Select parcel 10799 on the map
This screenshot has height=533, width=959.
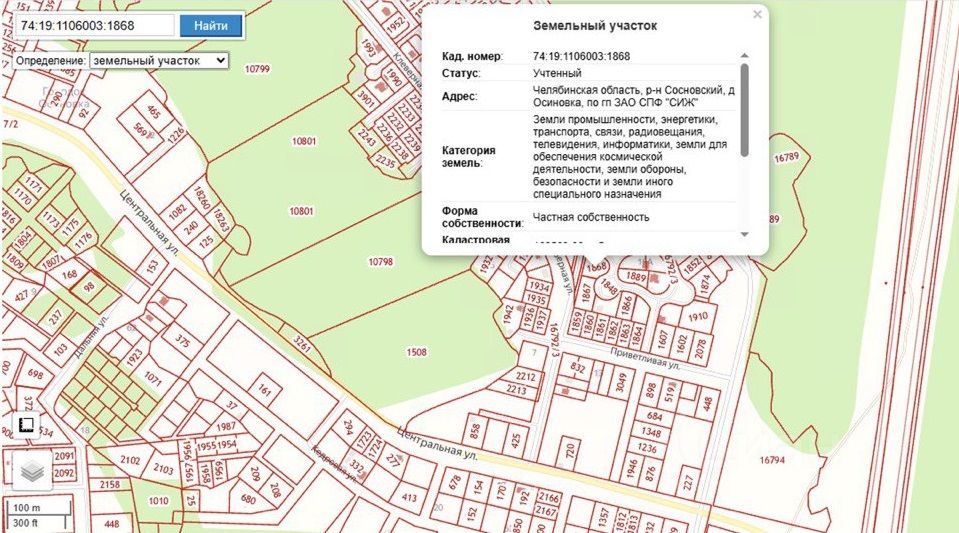click(257, 69)
